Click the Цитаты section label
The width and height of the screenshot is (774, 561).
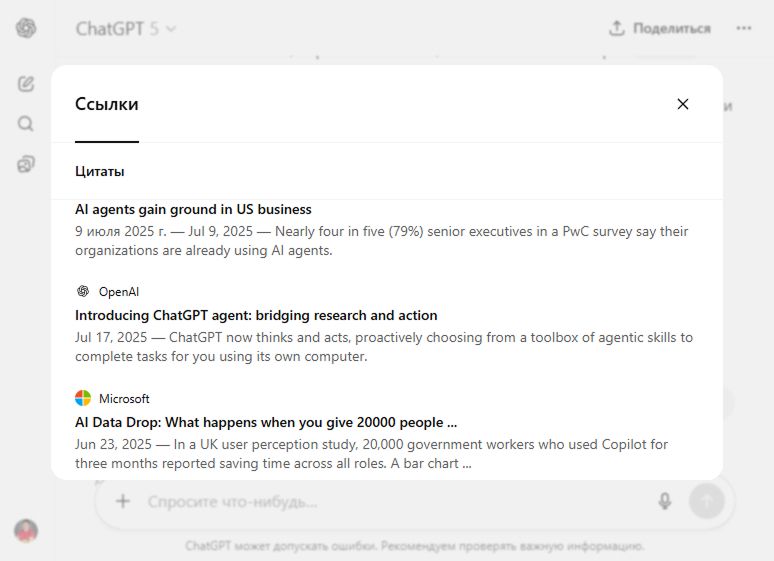pyautogui.click(x=100, y=171)
